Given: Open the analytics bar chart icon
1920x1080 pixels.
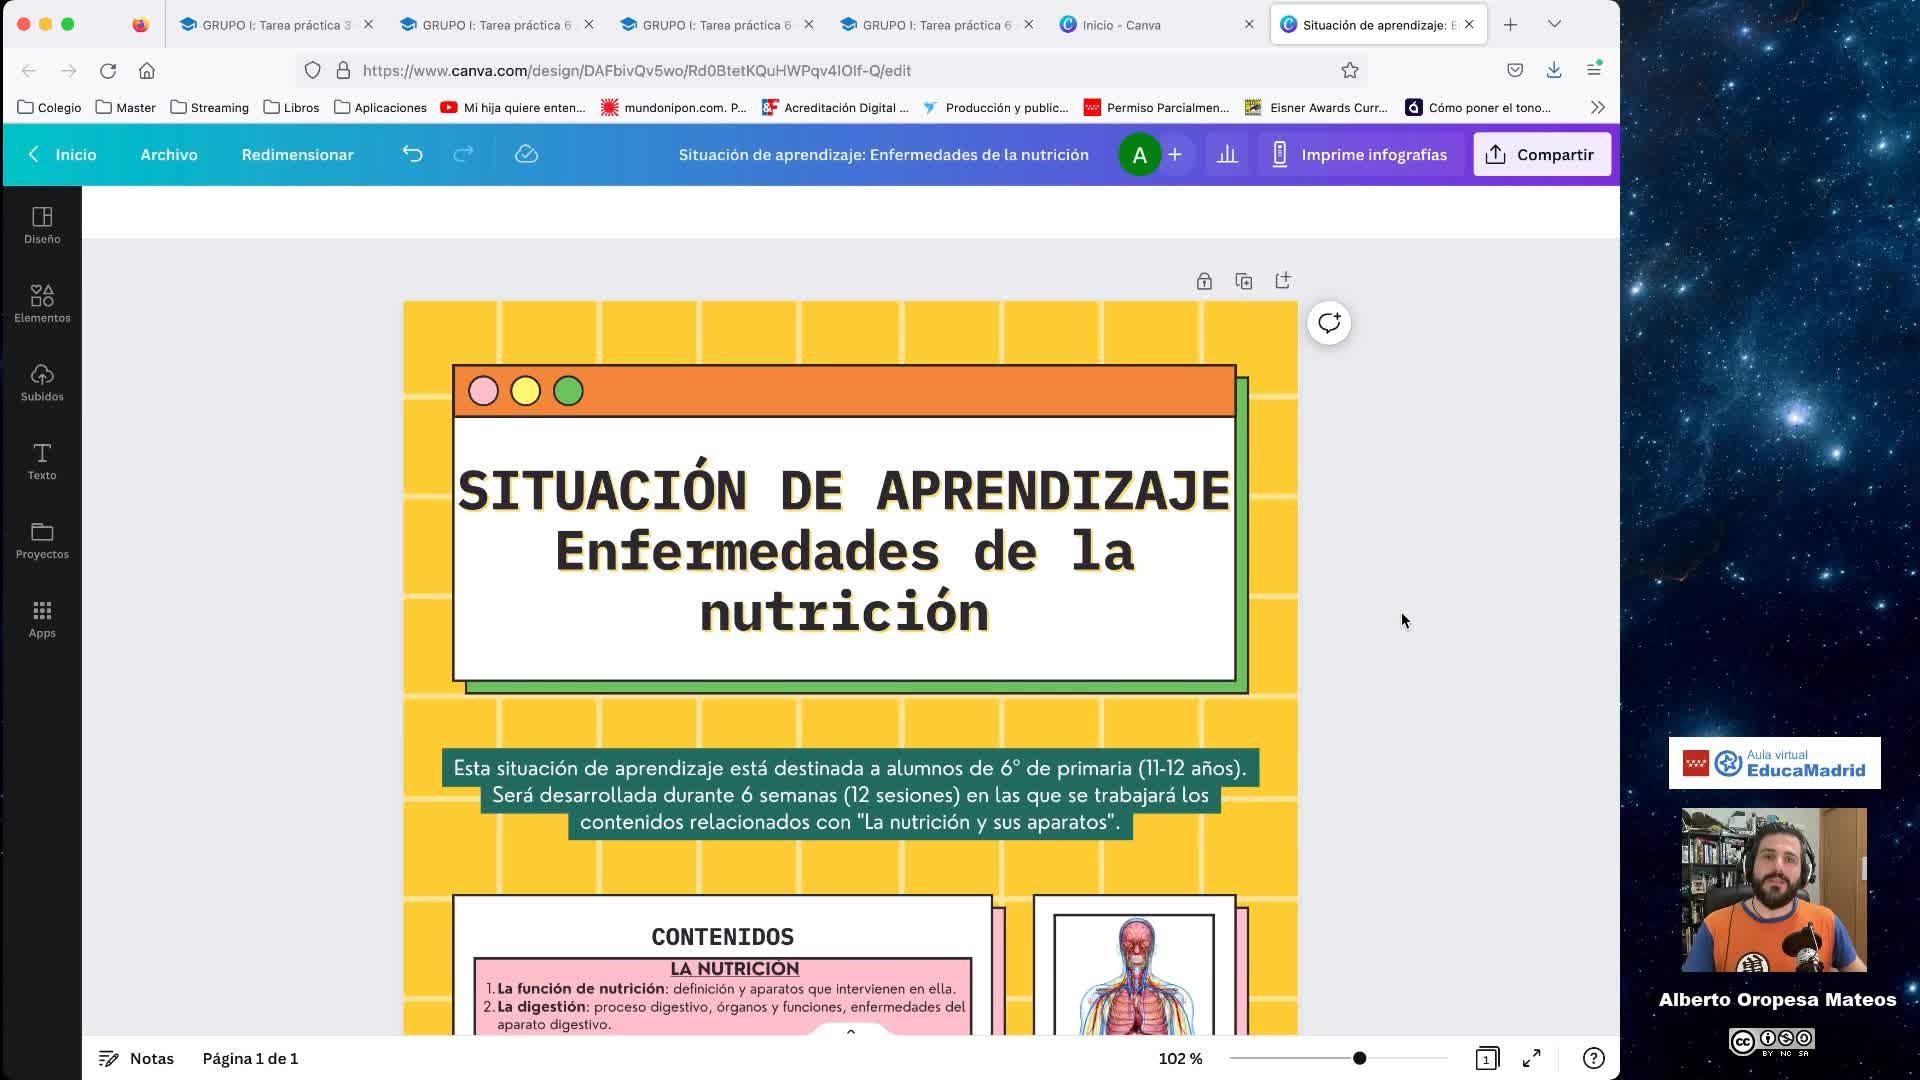Looking at the screenshot, I should tap(1227, 154).
